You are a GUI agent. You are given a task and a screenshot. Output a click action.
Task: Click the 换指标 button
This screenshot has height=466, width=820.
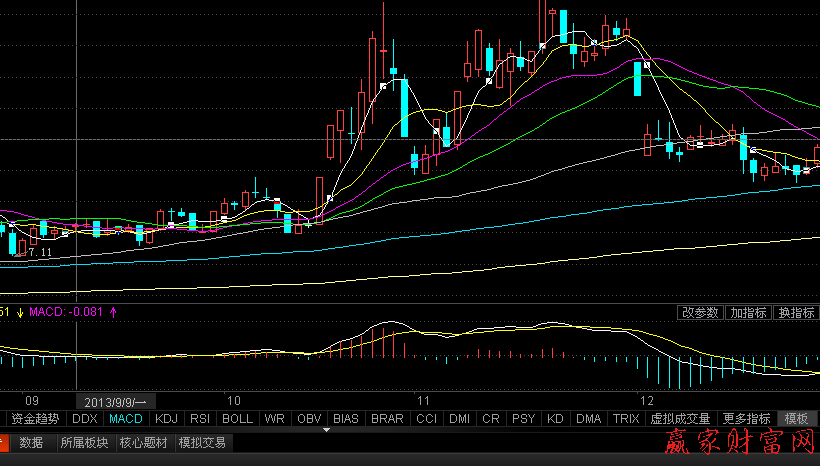coord(796,313)
